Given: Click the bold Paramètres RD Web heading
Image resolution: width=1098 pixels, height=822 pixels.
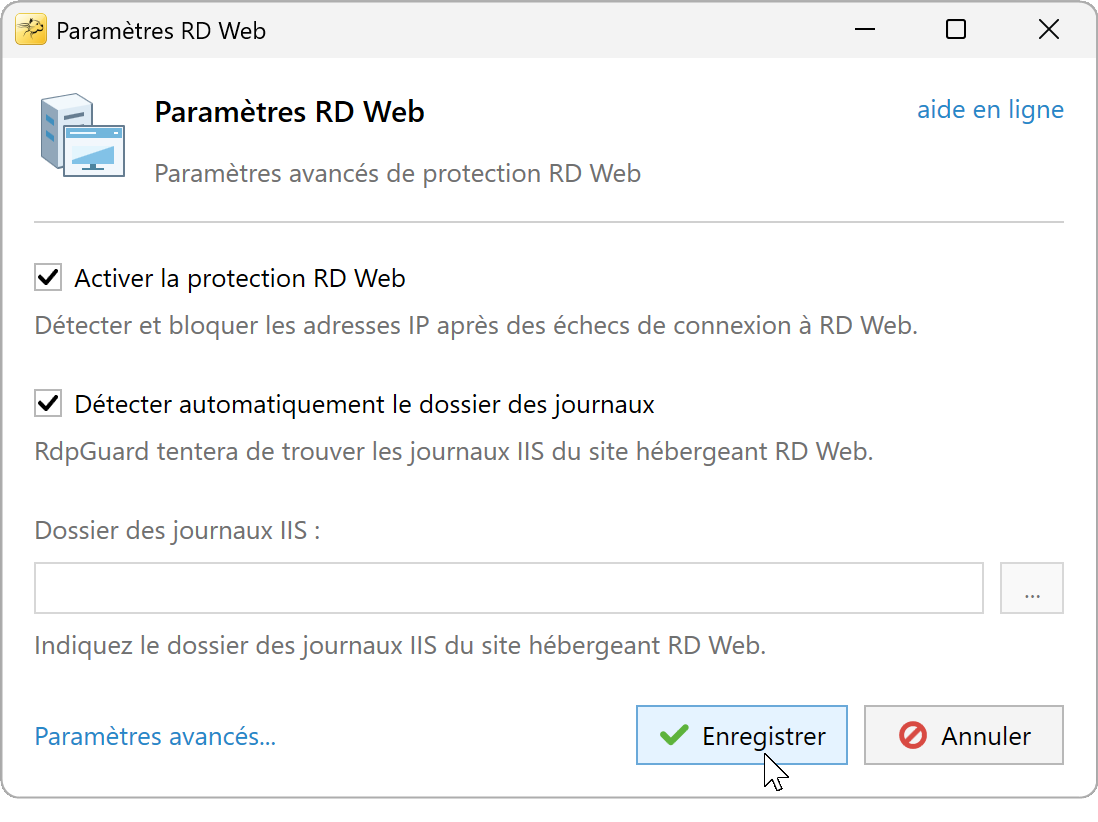Looking at the screenshot, I should tap(289, 112).
